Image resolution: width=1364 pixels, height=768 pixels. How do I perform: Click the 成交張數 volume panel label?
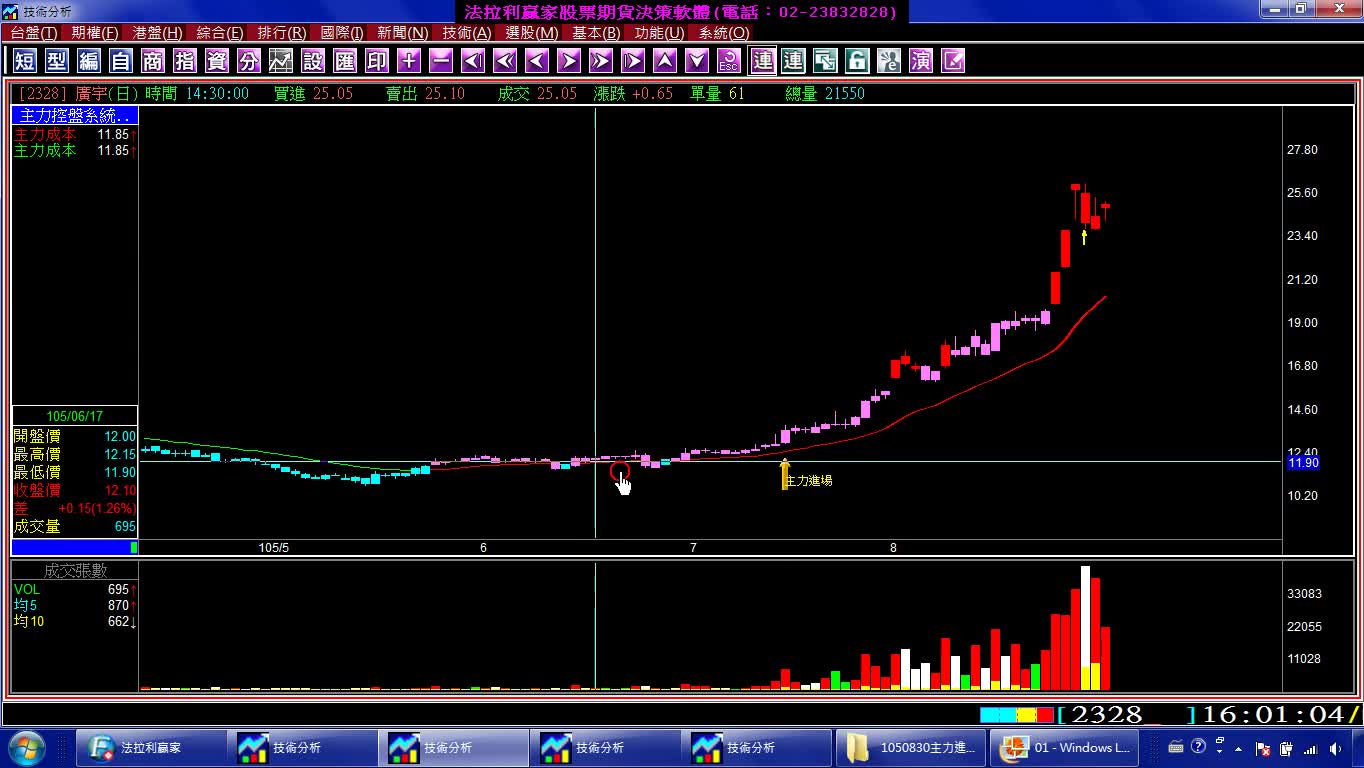(75, 571)
